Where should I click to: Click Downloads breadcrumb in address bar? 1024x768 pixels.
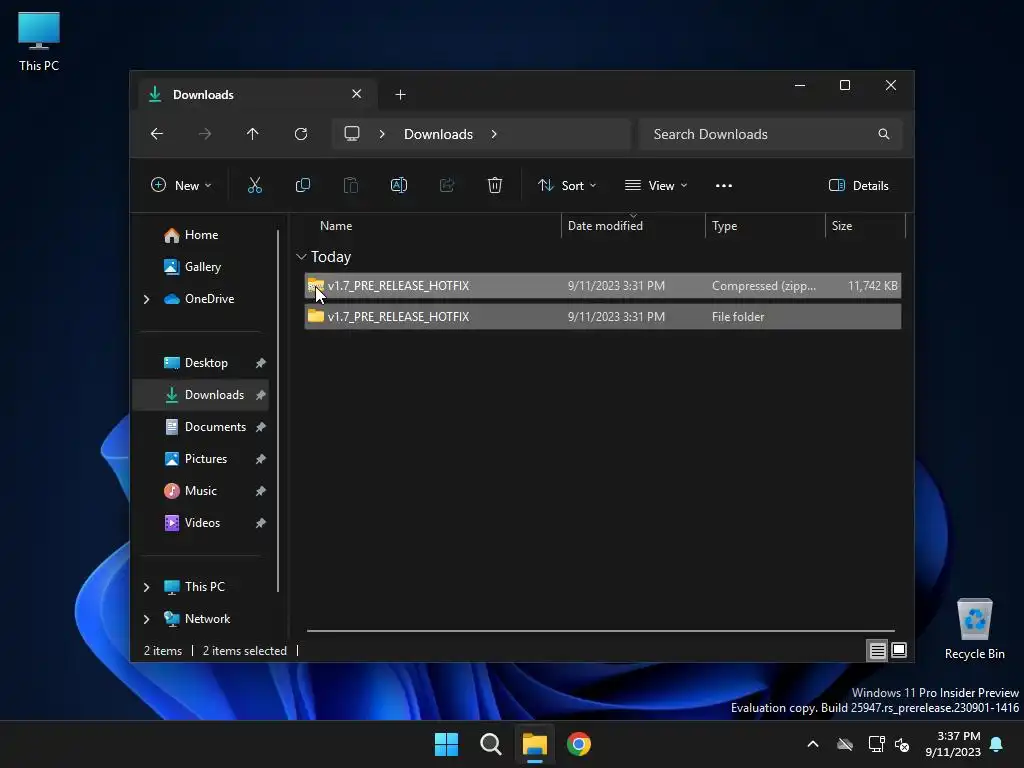pos(438,134)
